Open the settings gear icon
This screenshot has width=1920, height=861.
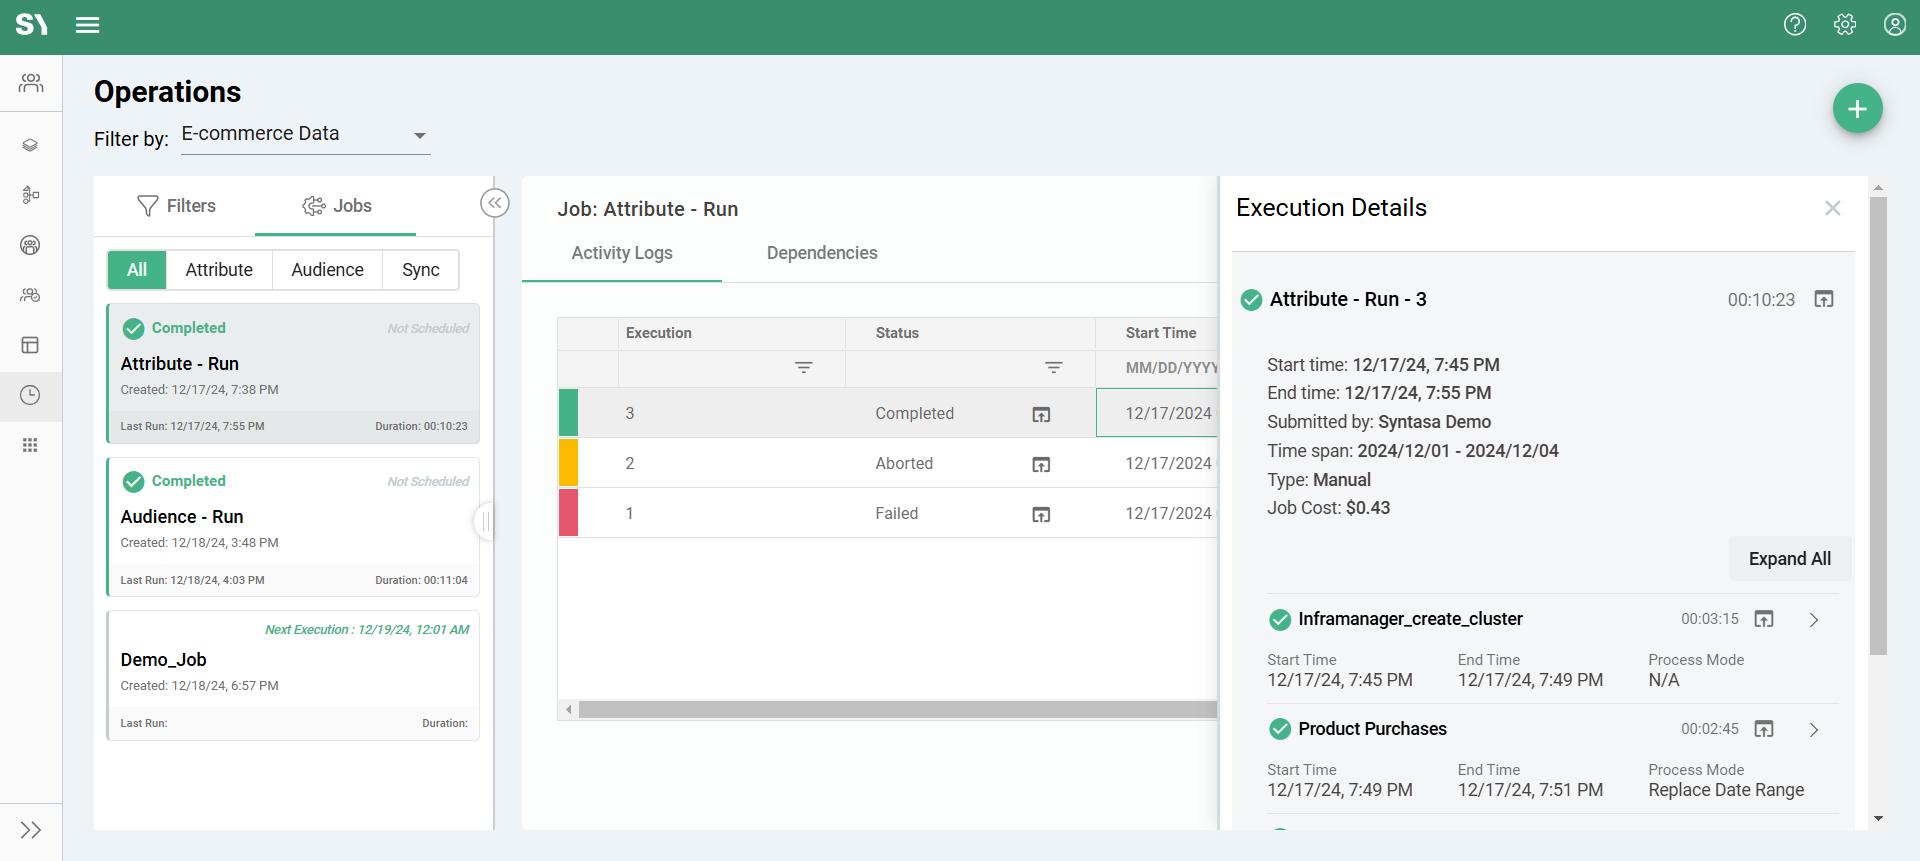point(1845,25)
